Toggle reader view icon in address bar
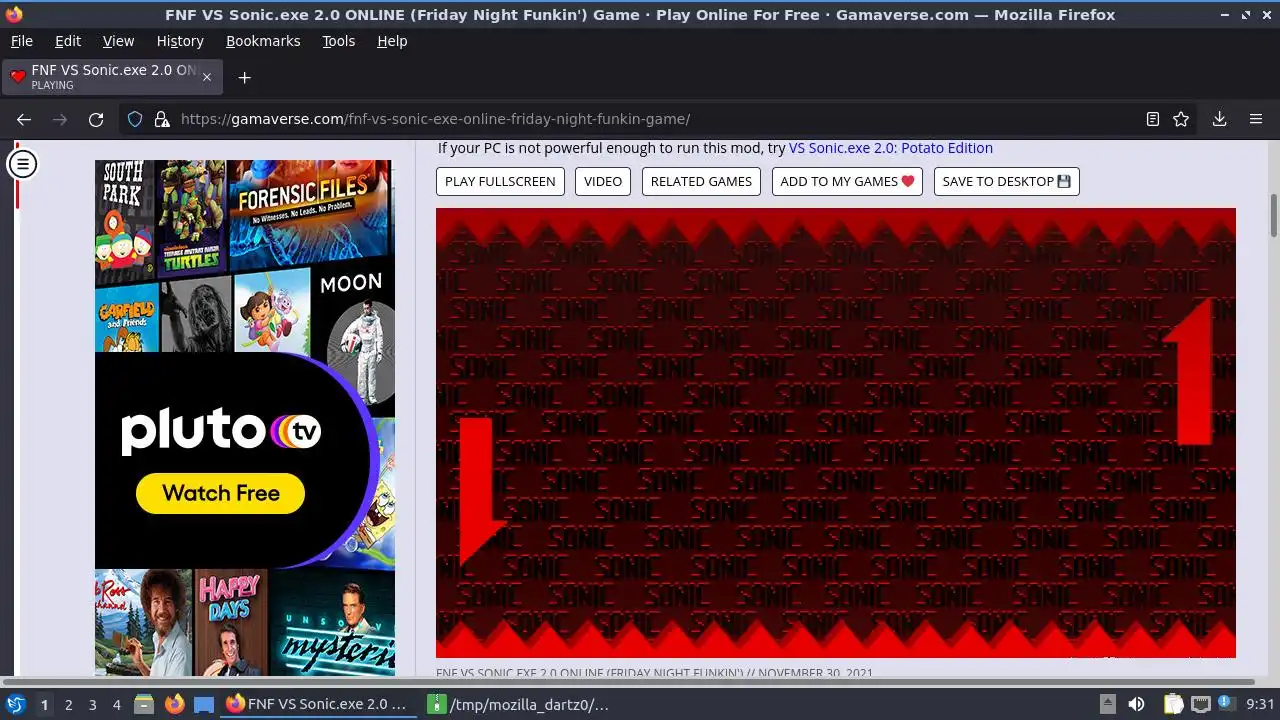Viewport: 1280px width, 720px height. [1153, 119]
